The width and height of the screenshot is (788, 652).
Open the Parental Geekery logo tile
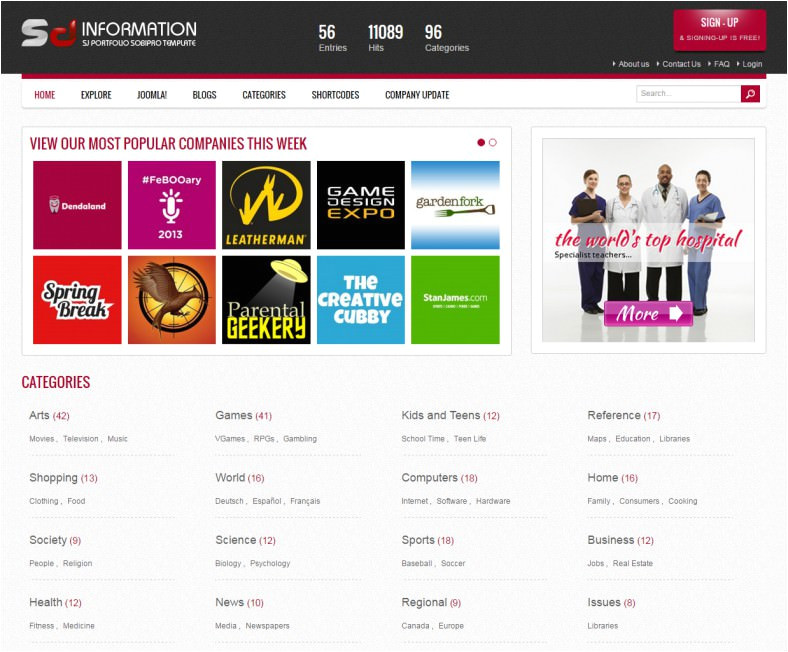[x=266, y=300]
